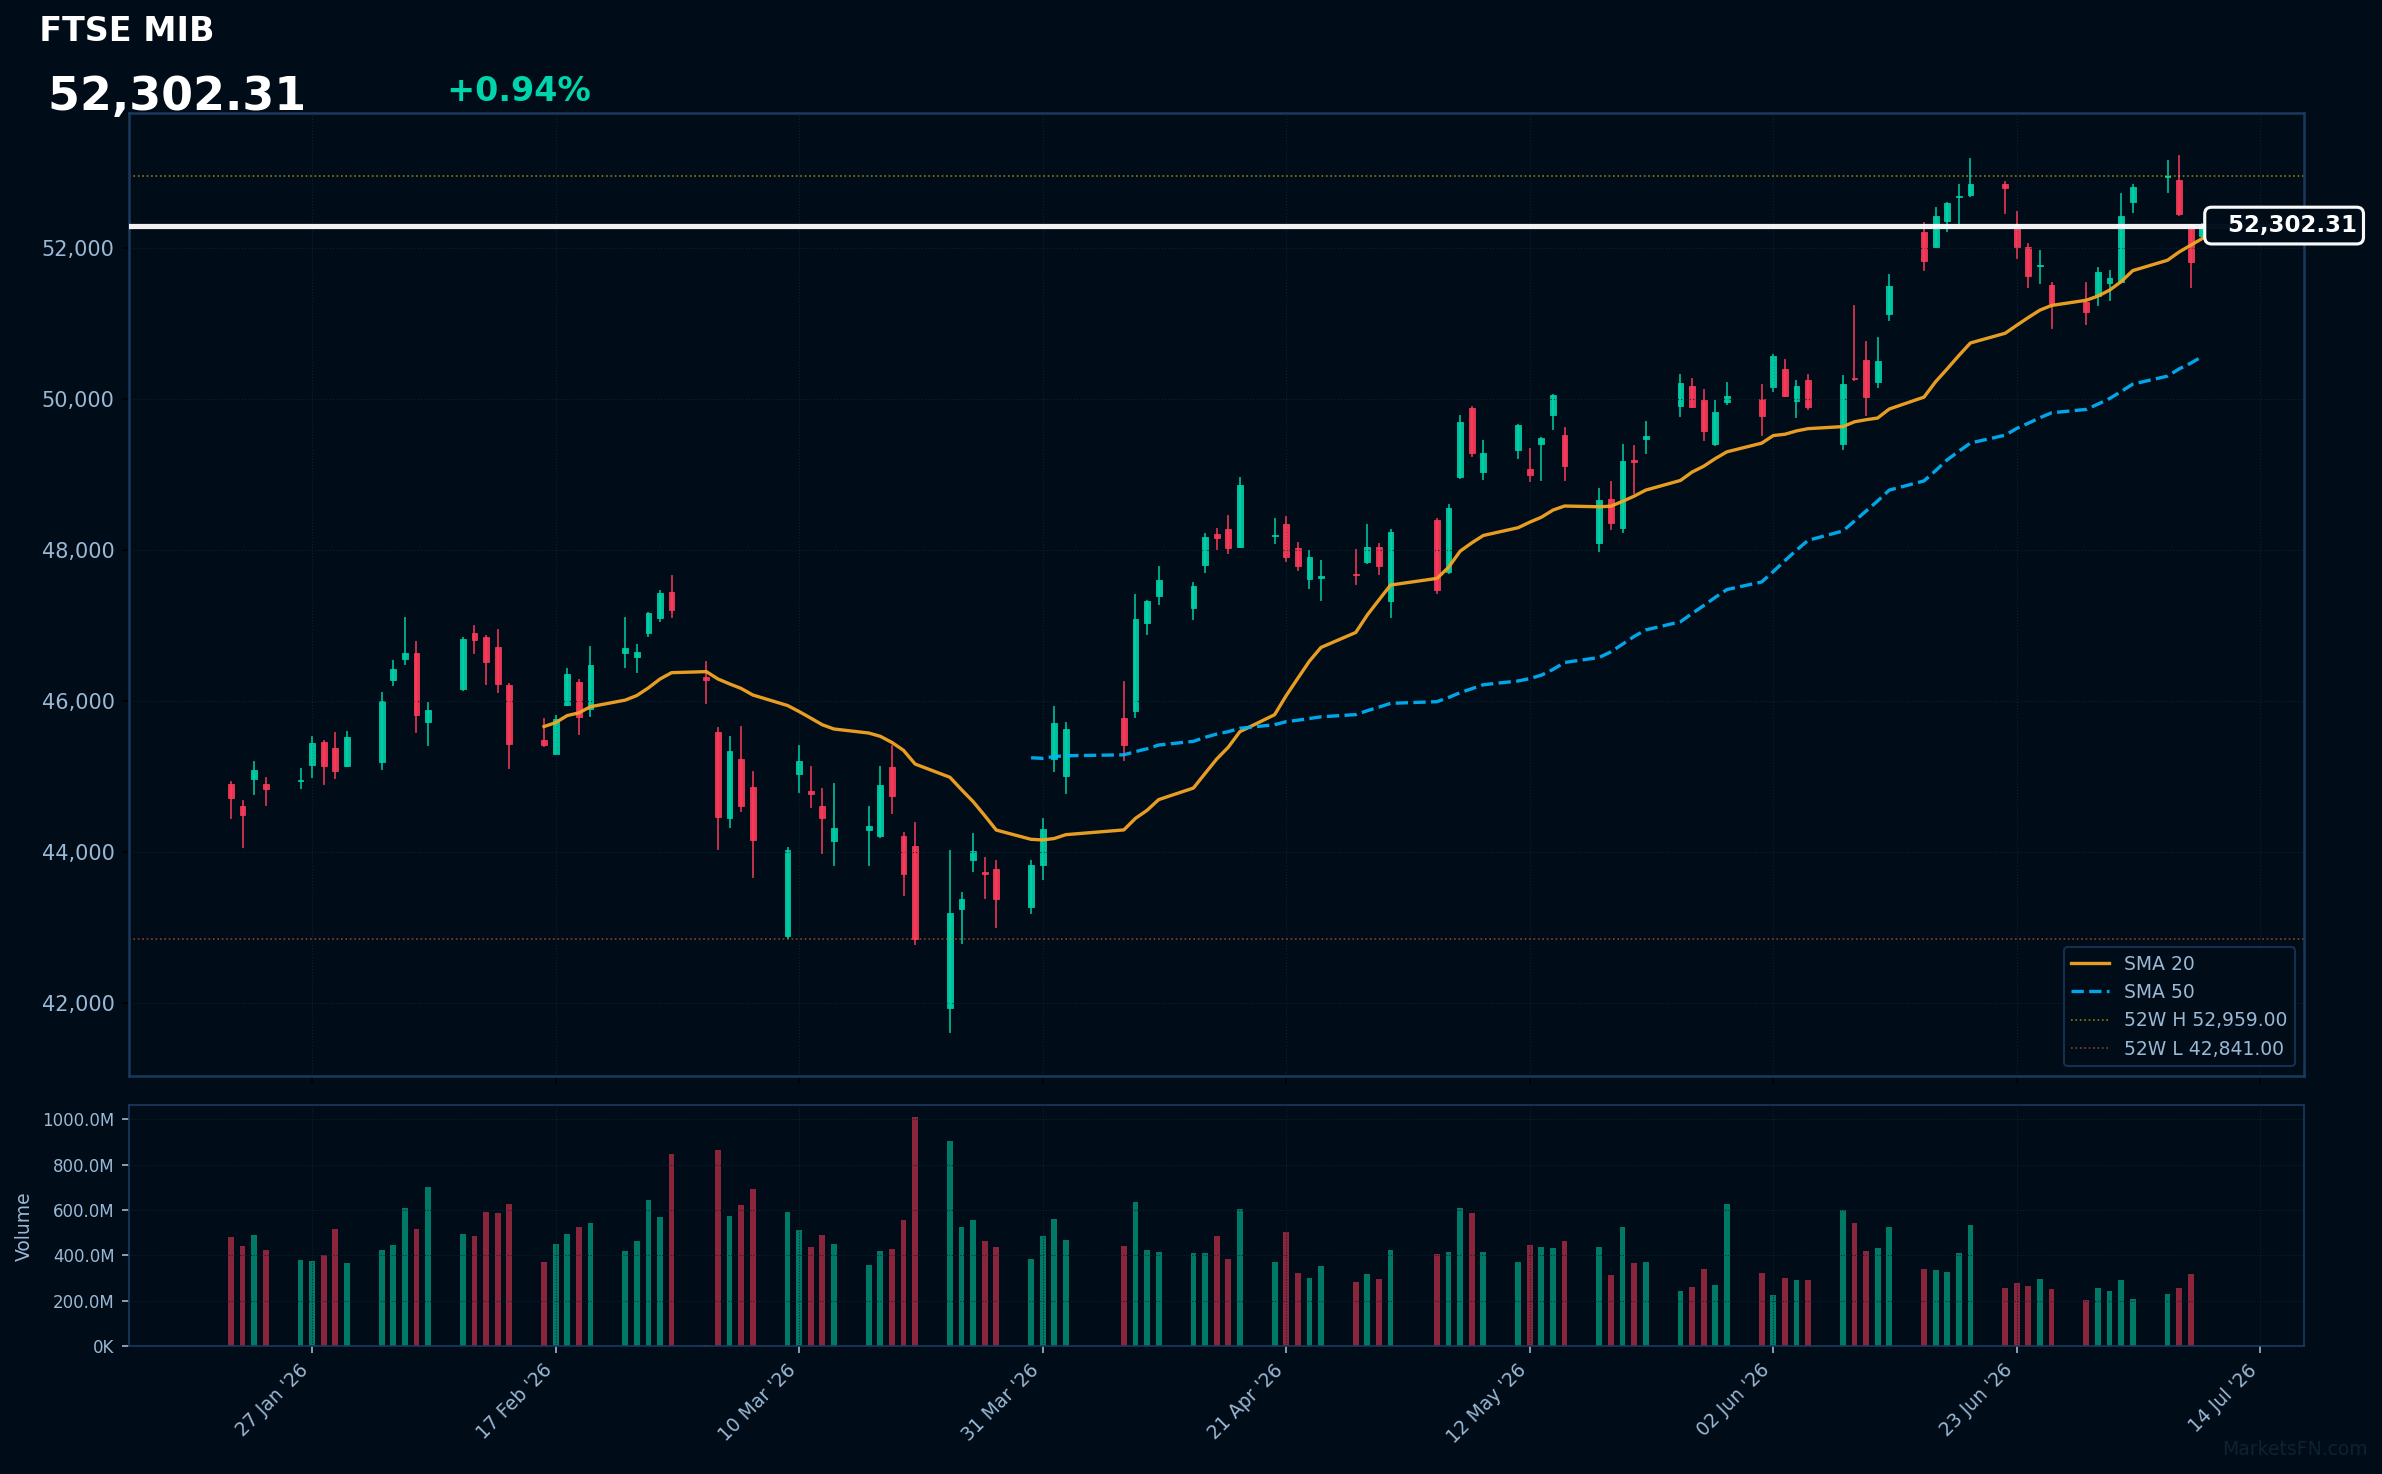Click the 42,000 price axis label
Image resolution: width=2382 pixels, height=1474 pixels.
click(x=78, y=1003)
